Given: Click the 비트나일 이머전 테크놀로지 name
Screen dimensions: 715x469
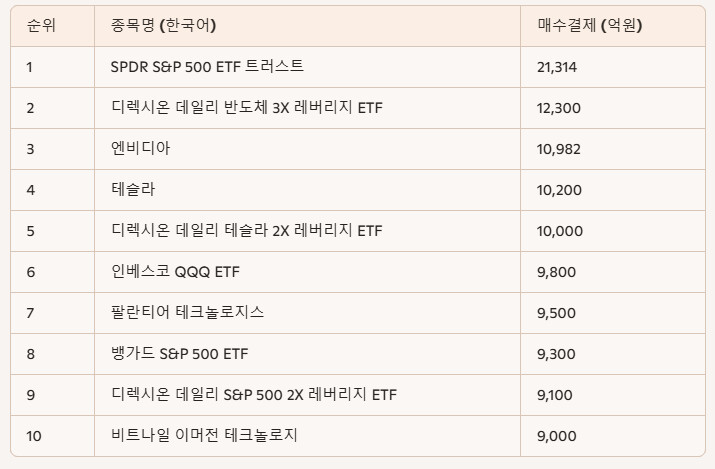Looking at the screenshot, I should point(204,436).
